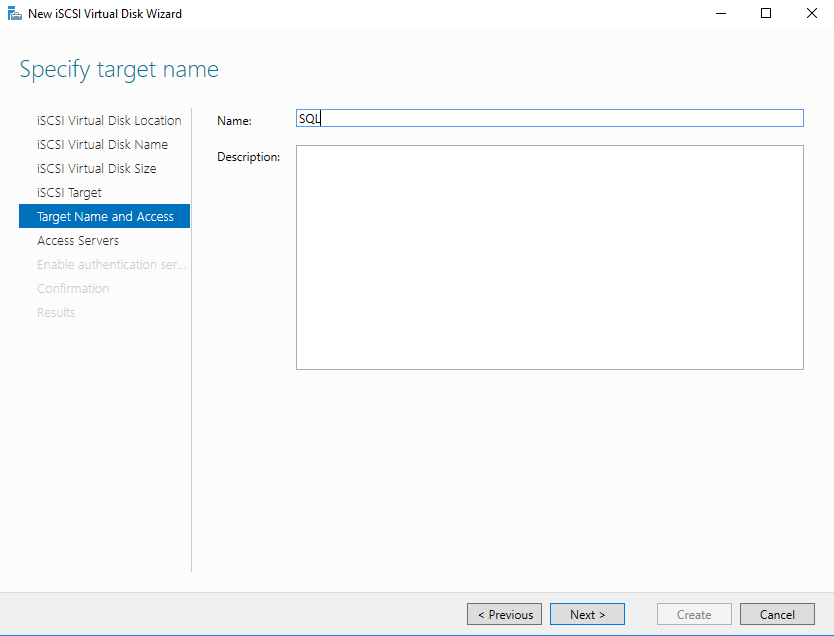Select the iSCSI Virtual Disk Name step
This screenshot has width=834, height=636.
(x=103, y=144)
